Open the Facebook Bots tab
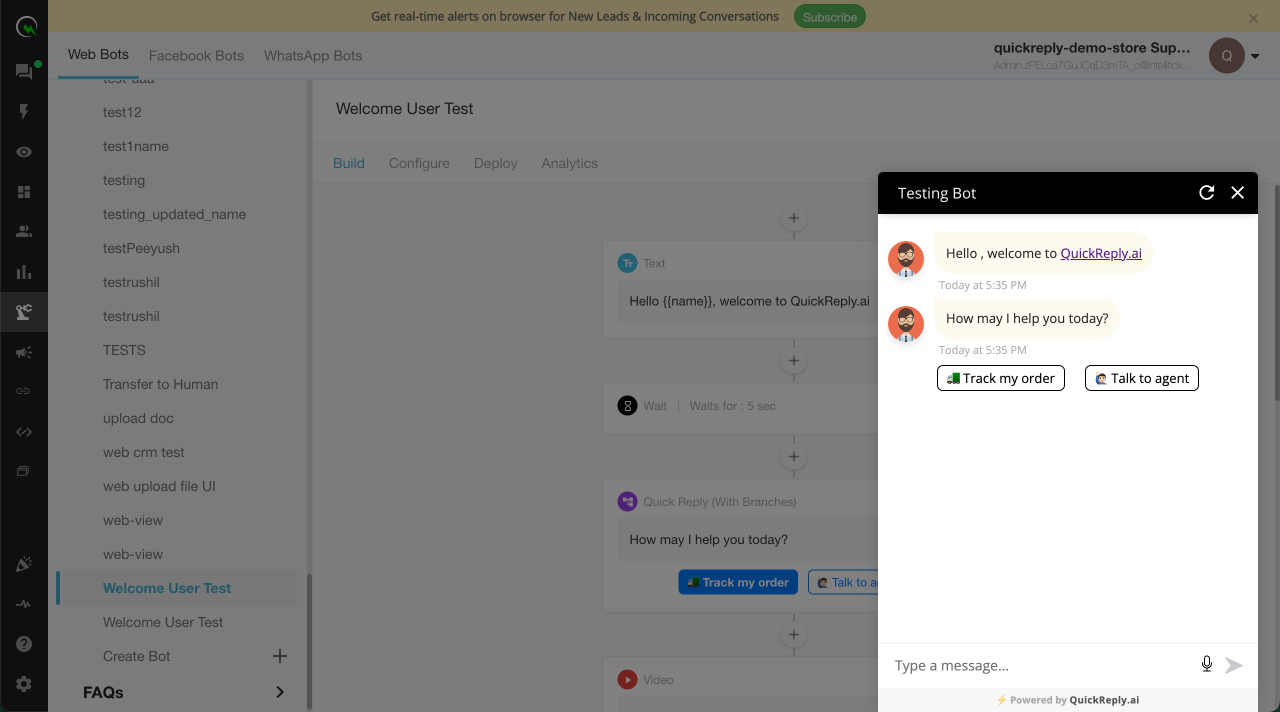Image resolution: width=1280 pixels, height=712 pixels. (196, 56)
